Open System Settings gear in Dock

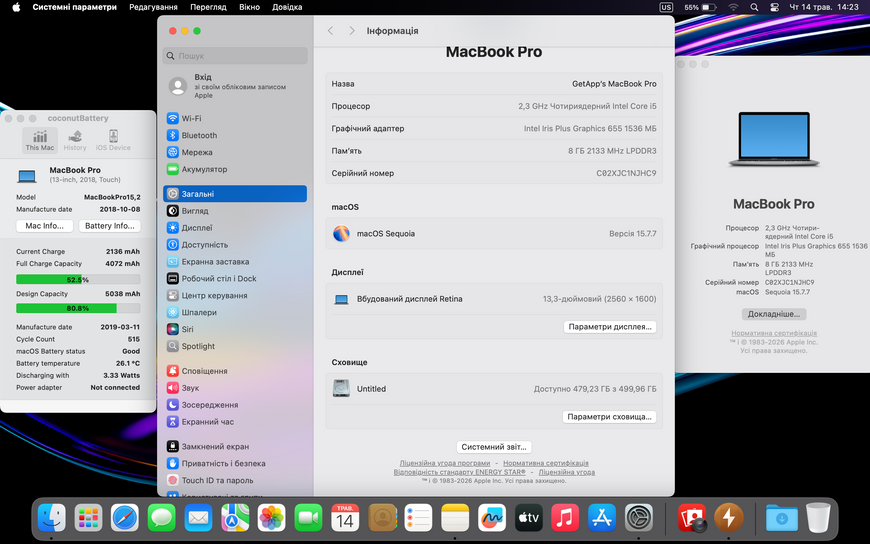(639, 518)
